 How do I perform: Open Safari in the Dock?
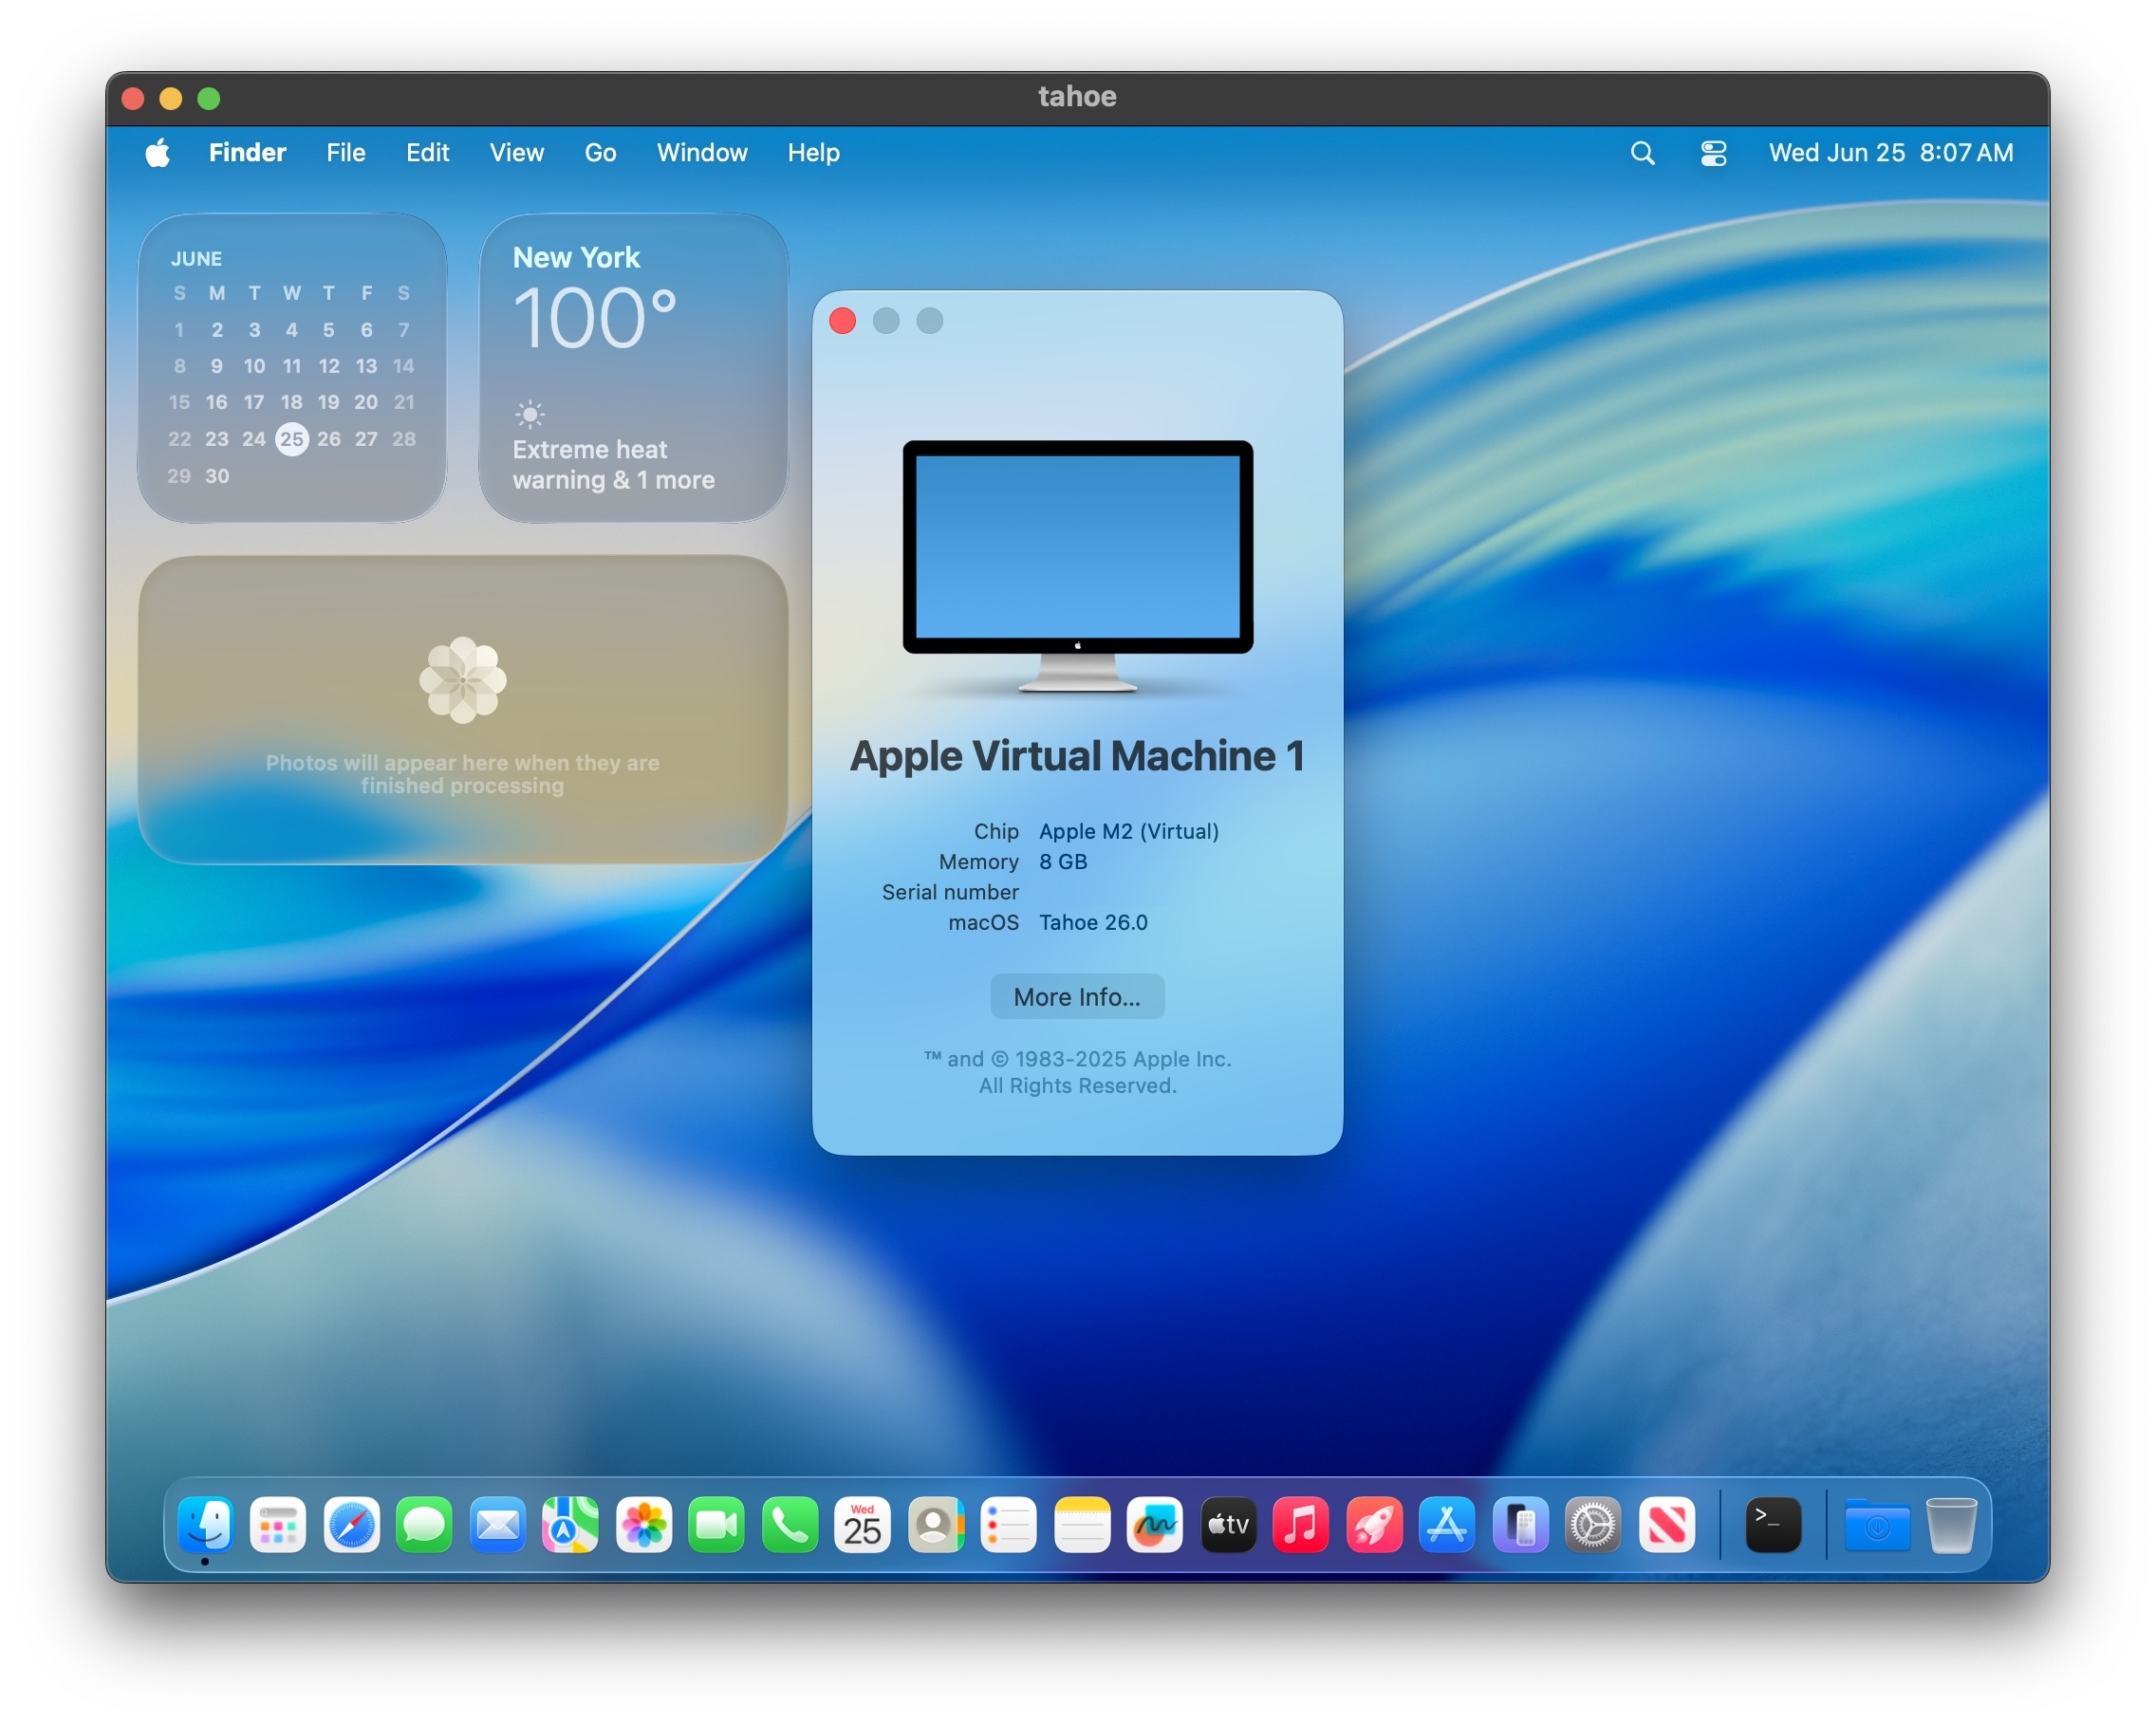tap(352, 1524)
